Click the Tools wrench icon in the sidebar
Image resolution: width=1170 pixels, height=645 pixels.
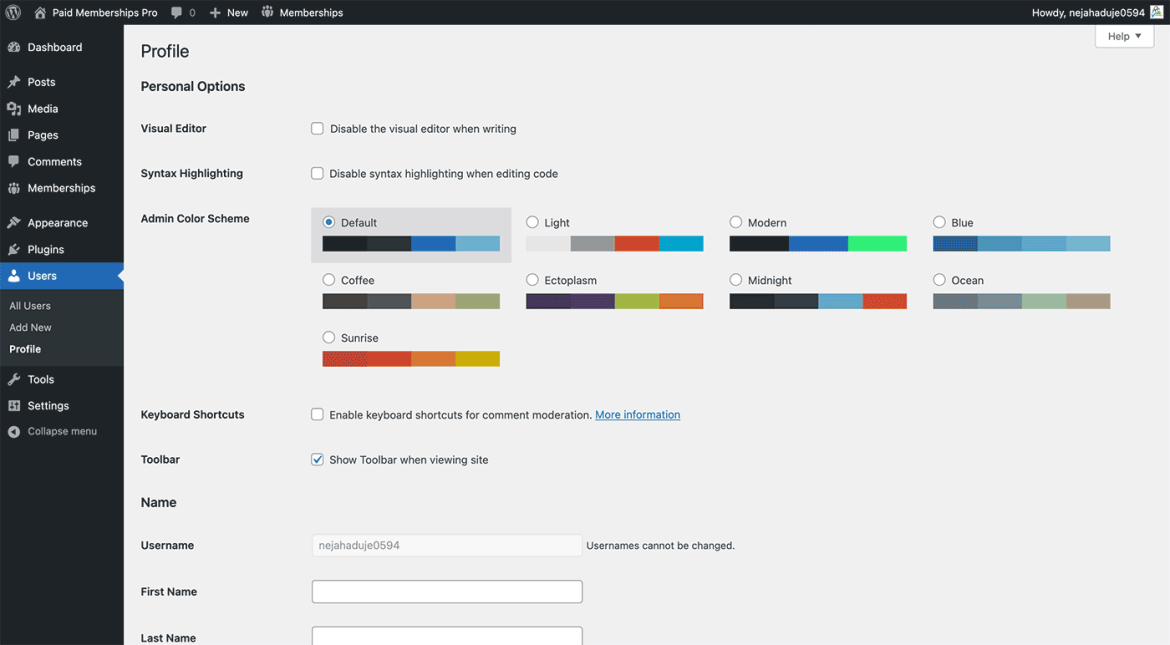pyautogui.click(x=14, y=378)
